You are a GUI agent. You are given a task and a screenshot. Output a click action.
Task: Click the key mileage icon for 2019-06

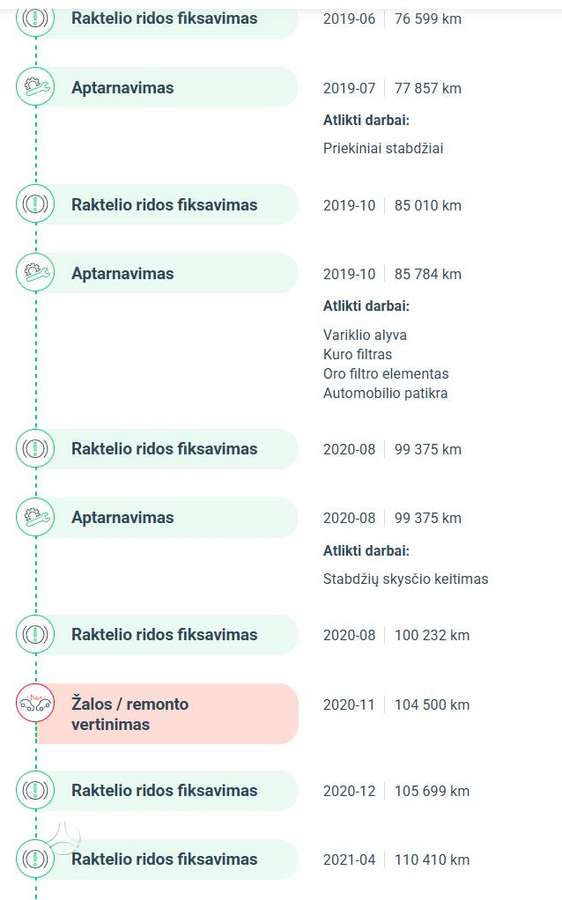(x=35, y=18)
